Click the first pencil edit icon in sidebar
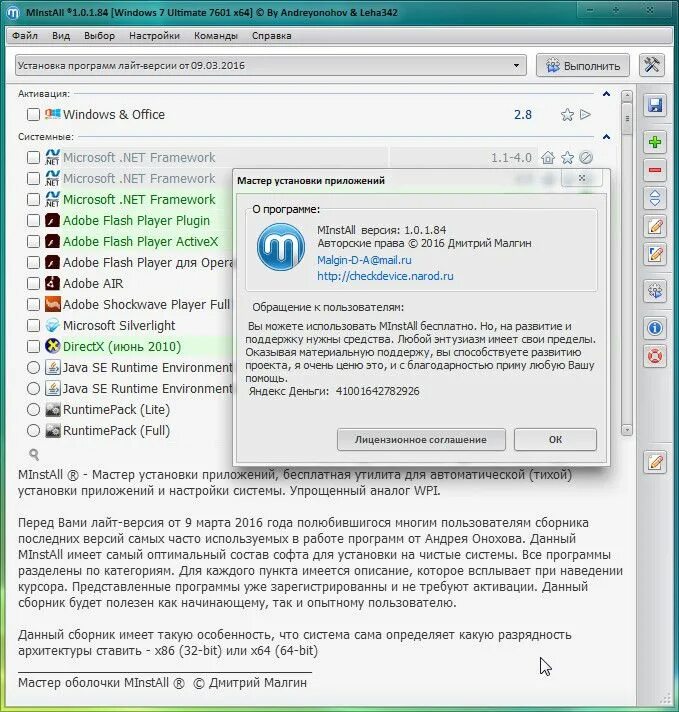This screenshot has height=712, width=679. tap(654, 226)
